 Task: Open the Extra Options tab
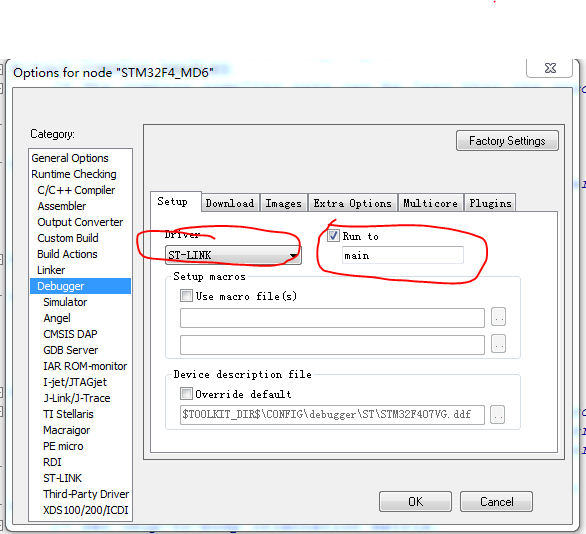[352, 203]
